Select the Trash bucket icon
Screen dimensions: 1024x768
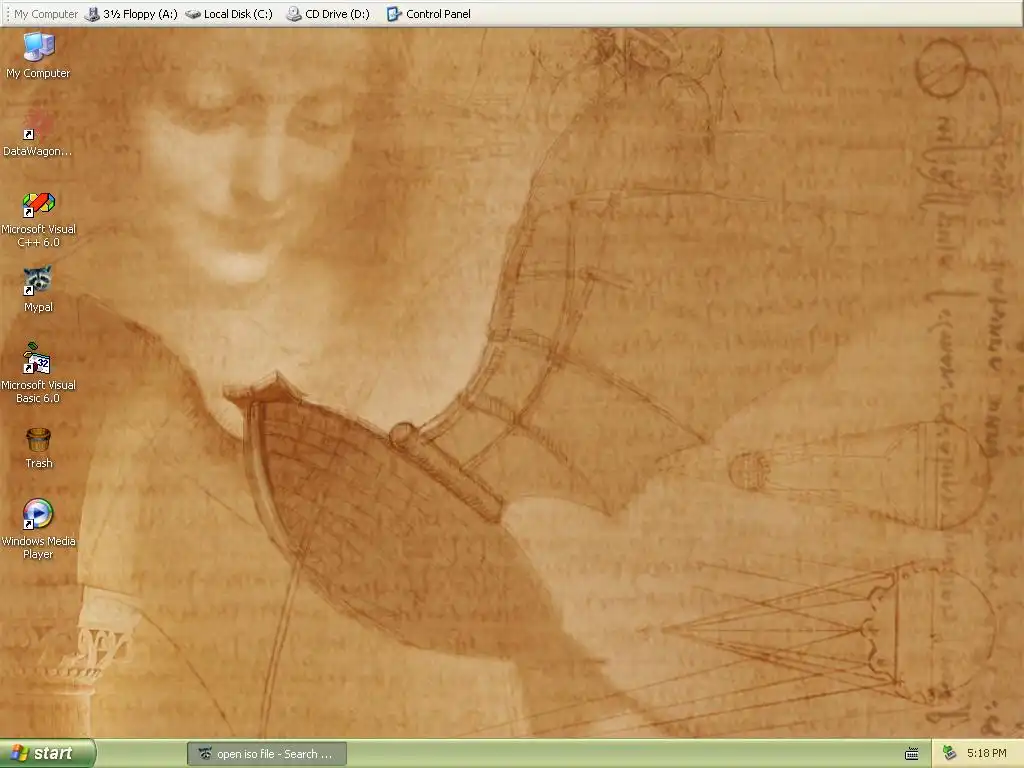point(39,448)
